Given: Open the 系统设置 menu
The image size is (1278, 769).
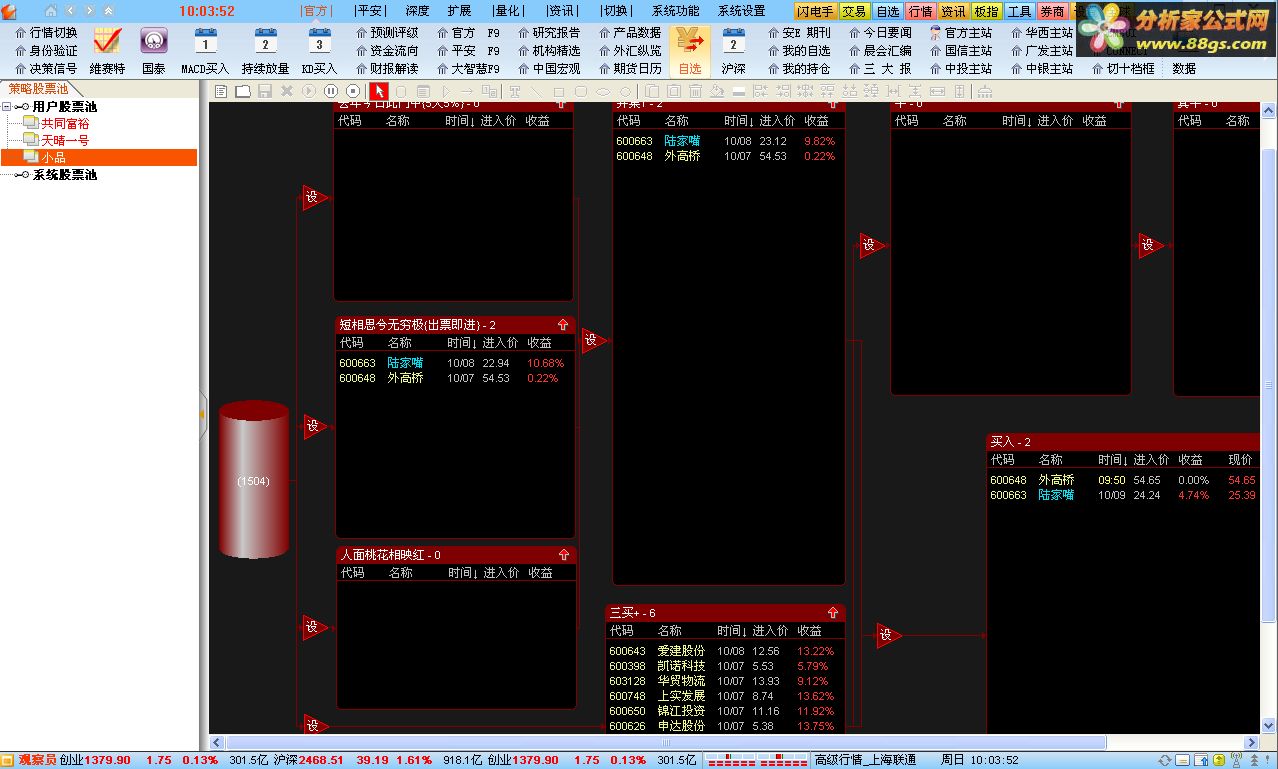Looking at the screenshot, I should pyautogui.click(x=742, y=11).
